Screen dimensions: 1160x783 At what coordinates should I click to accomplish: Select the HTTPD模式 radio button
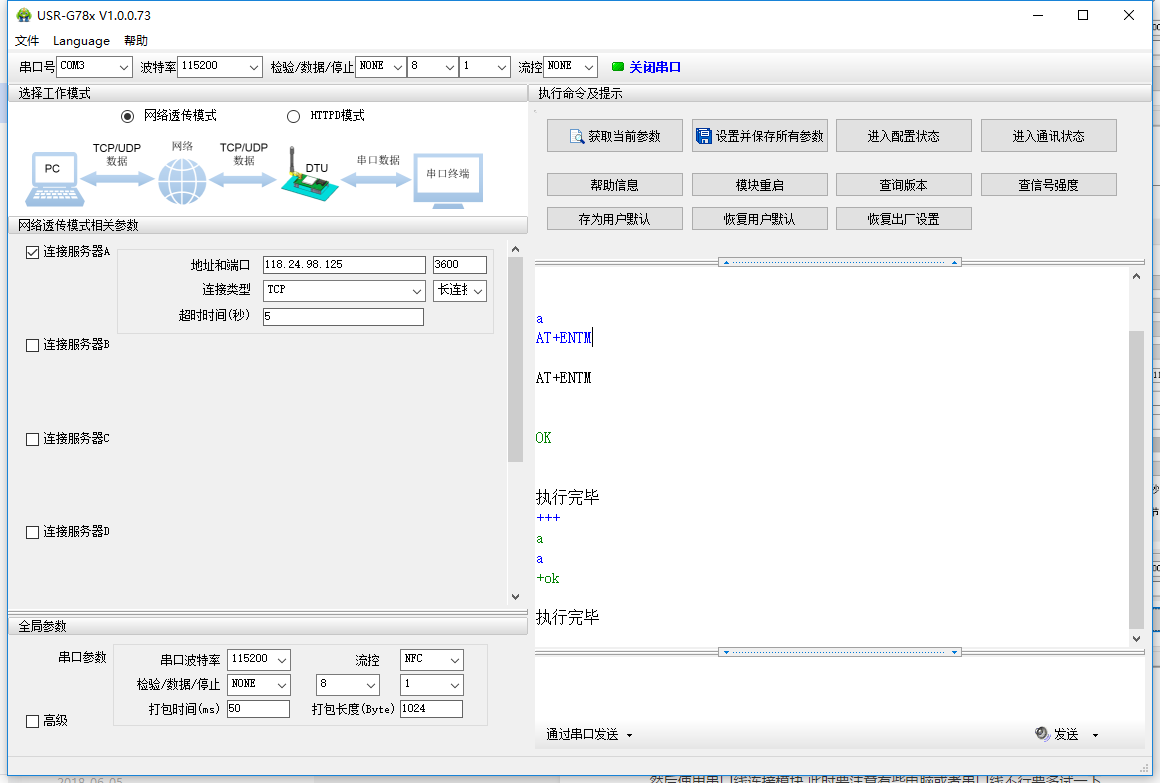pyautogui.click(x=294, y=116)
